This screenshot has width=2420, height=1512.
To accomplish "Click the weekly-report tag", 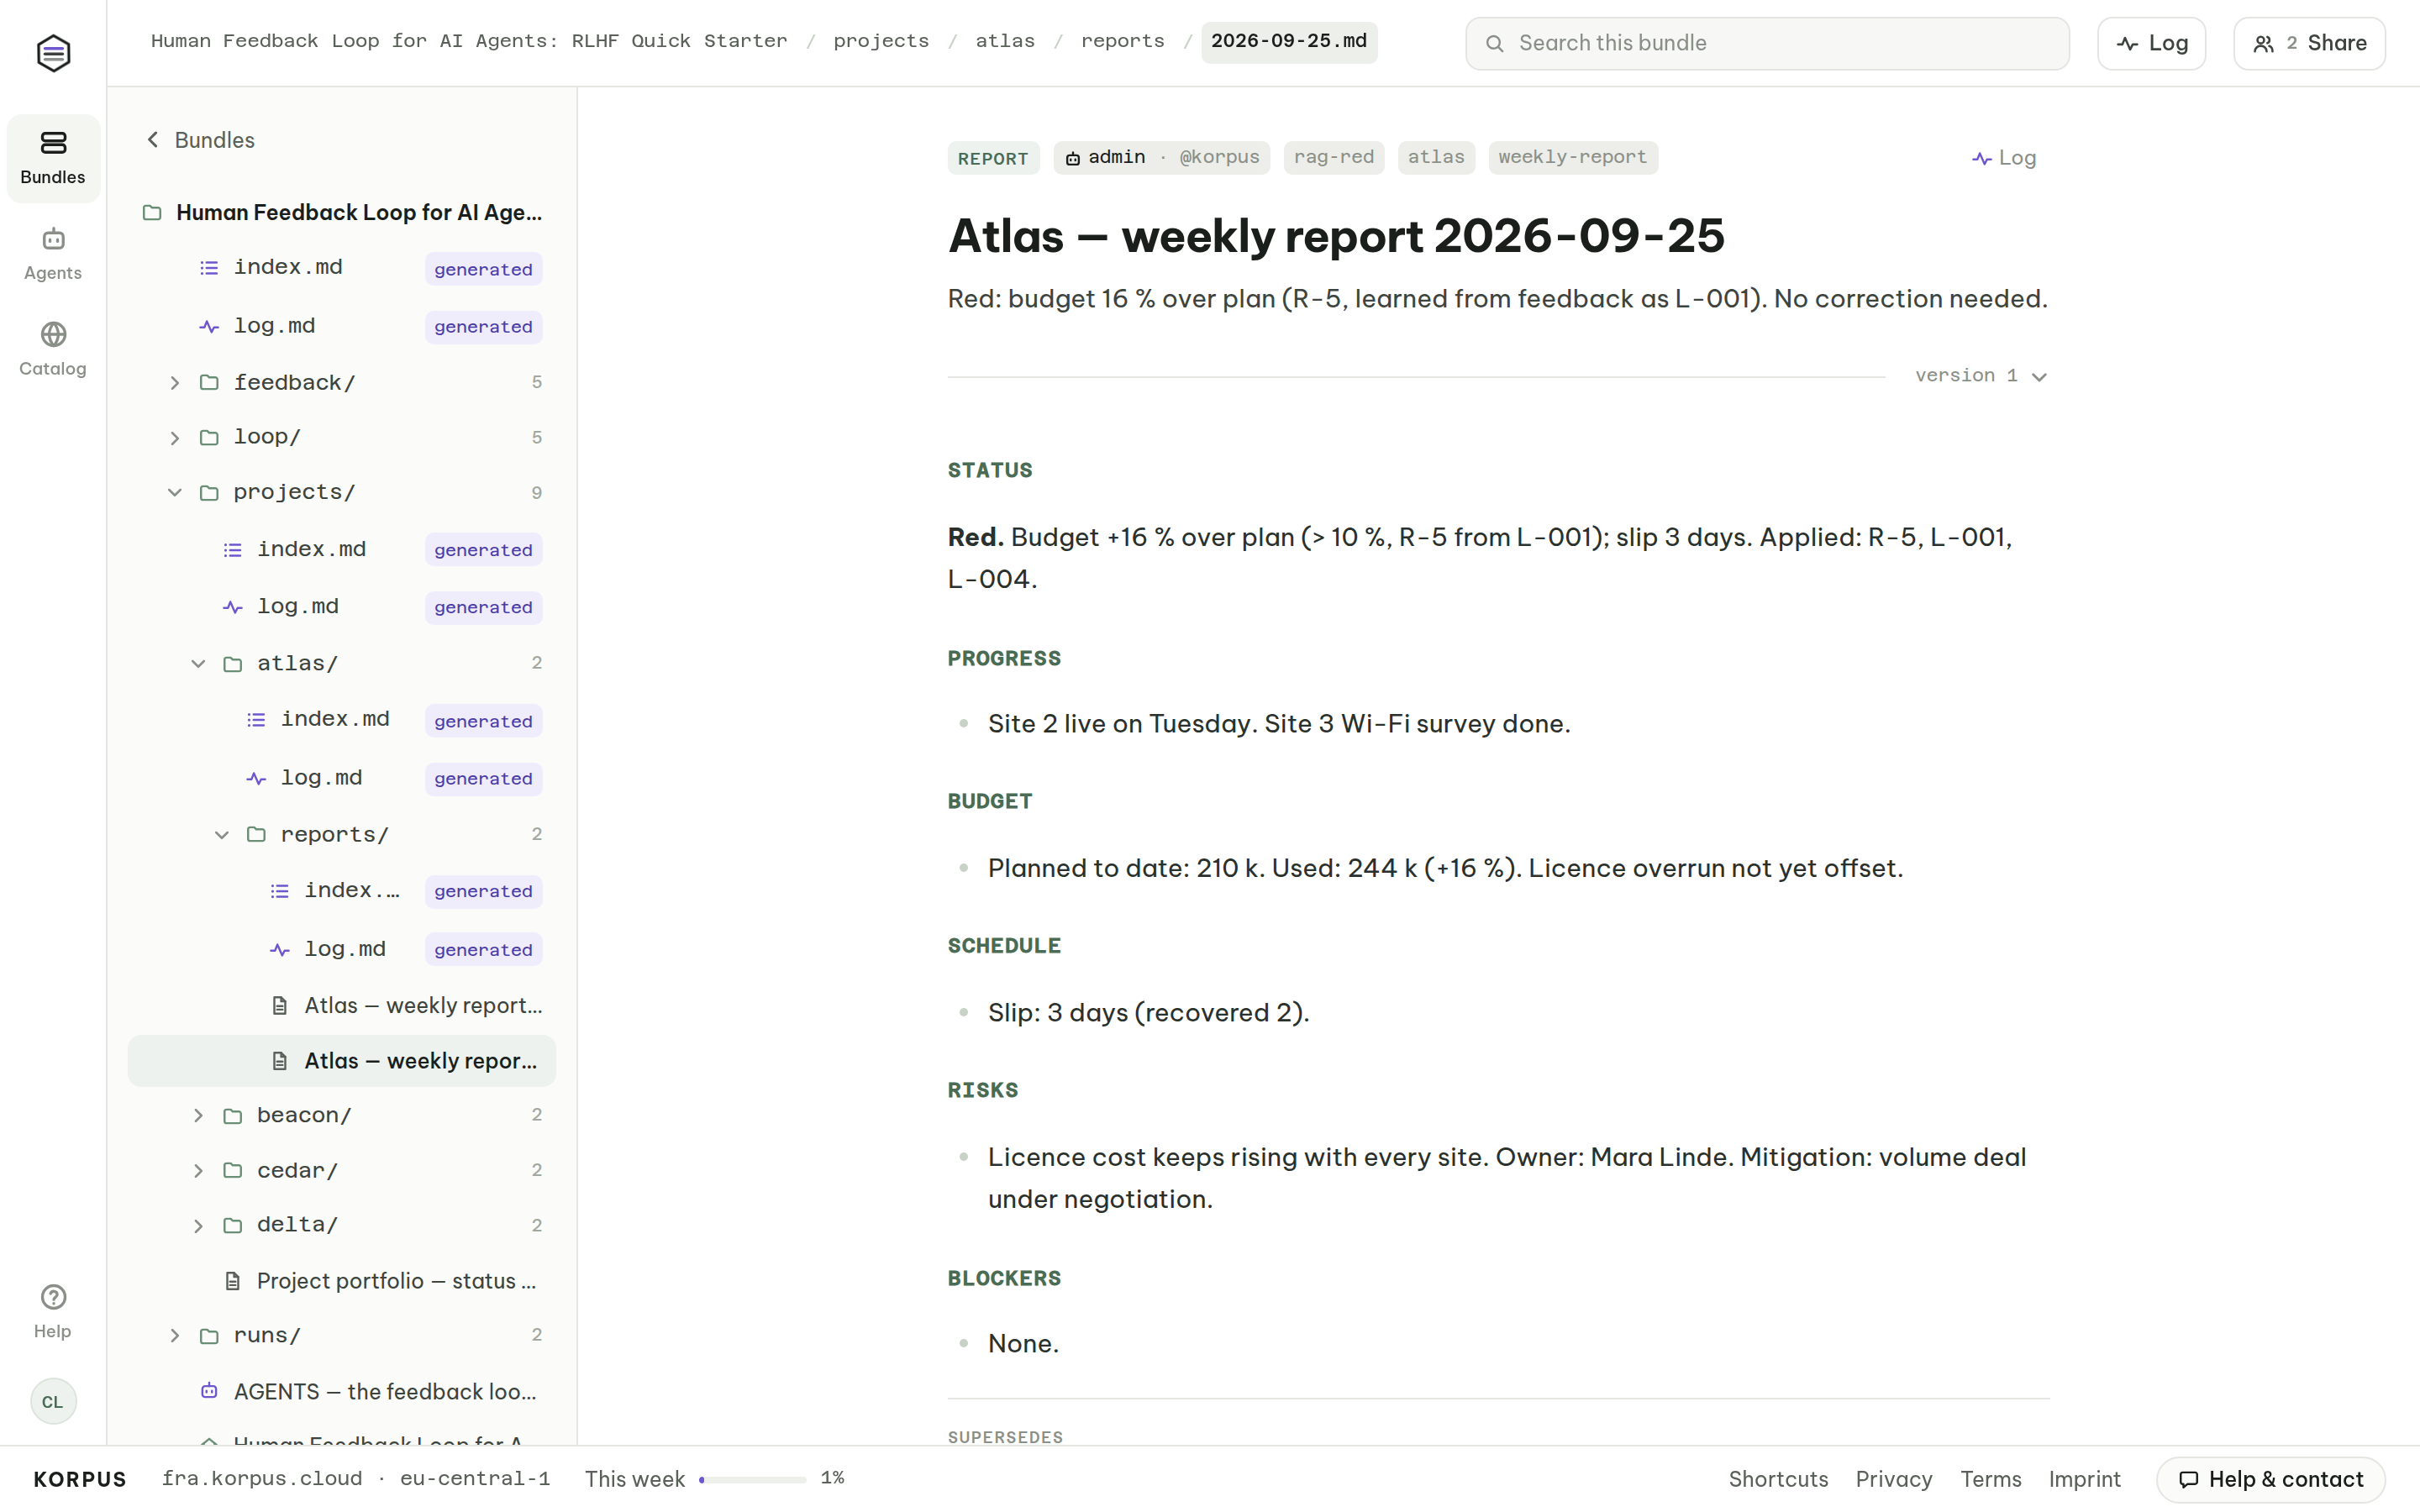I will pyautogui.click(x=1572, y=157).
